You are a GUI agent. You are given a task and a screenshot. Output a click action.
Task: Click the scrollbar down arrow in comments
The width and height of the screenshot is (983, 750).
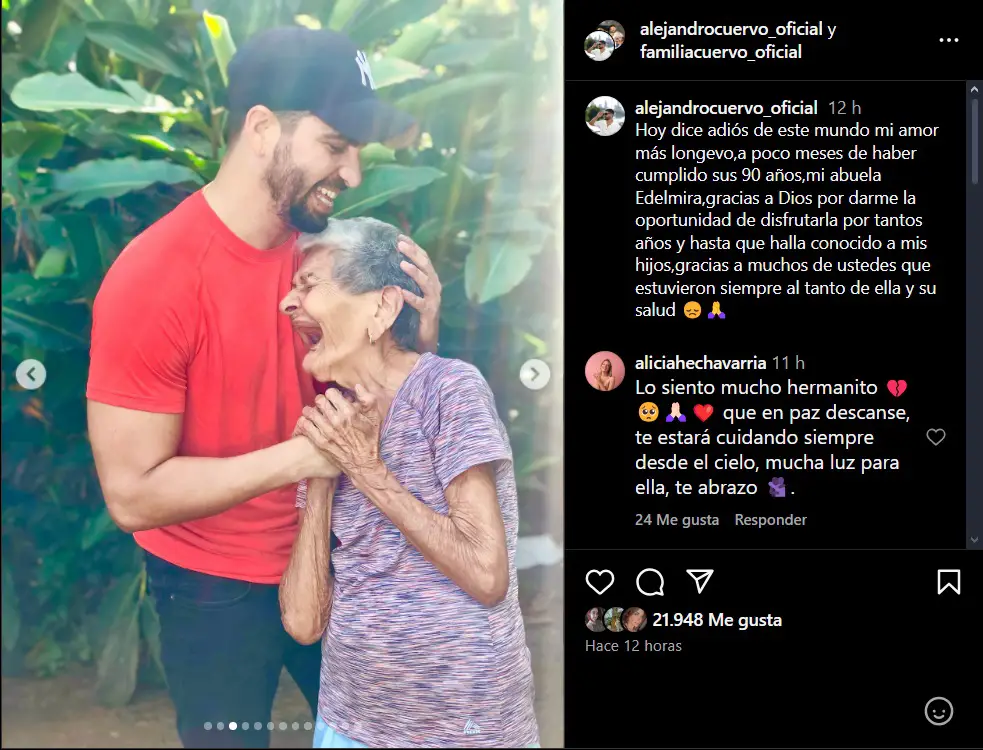[x=974, y=539]
